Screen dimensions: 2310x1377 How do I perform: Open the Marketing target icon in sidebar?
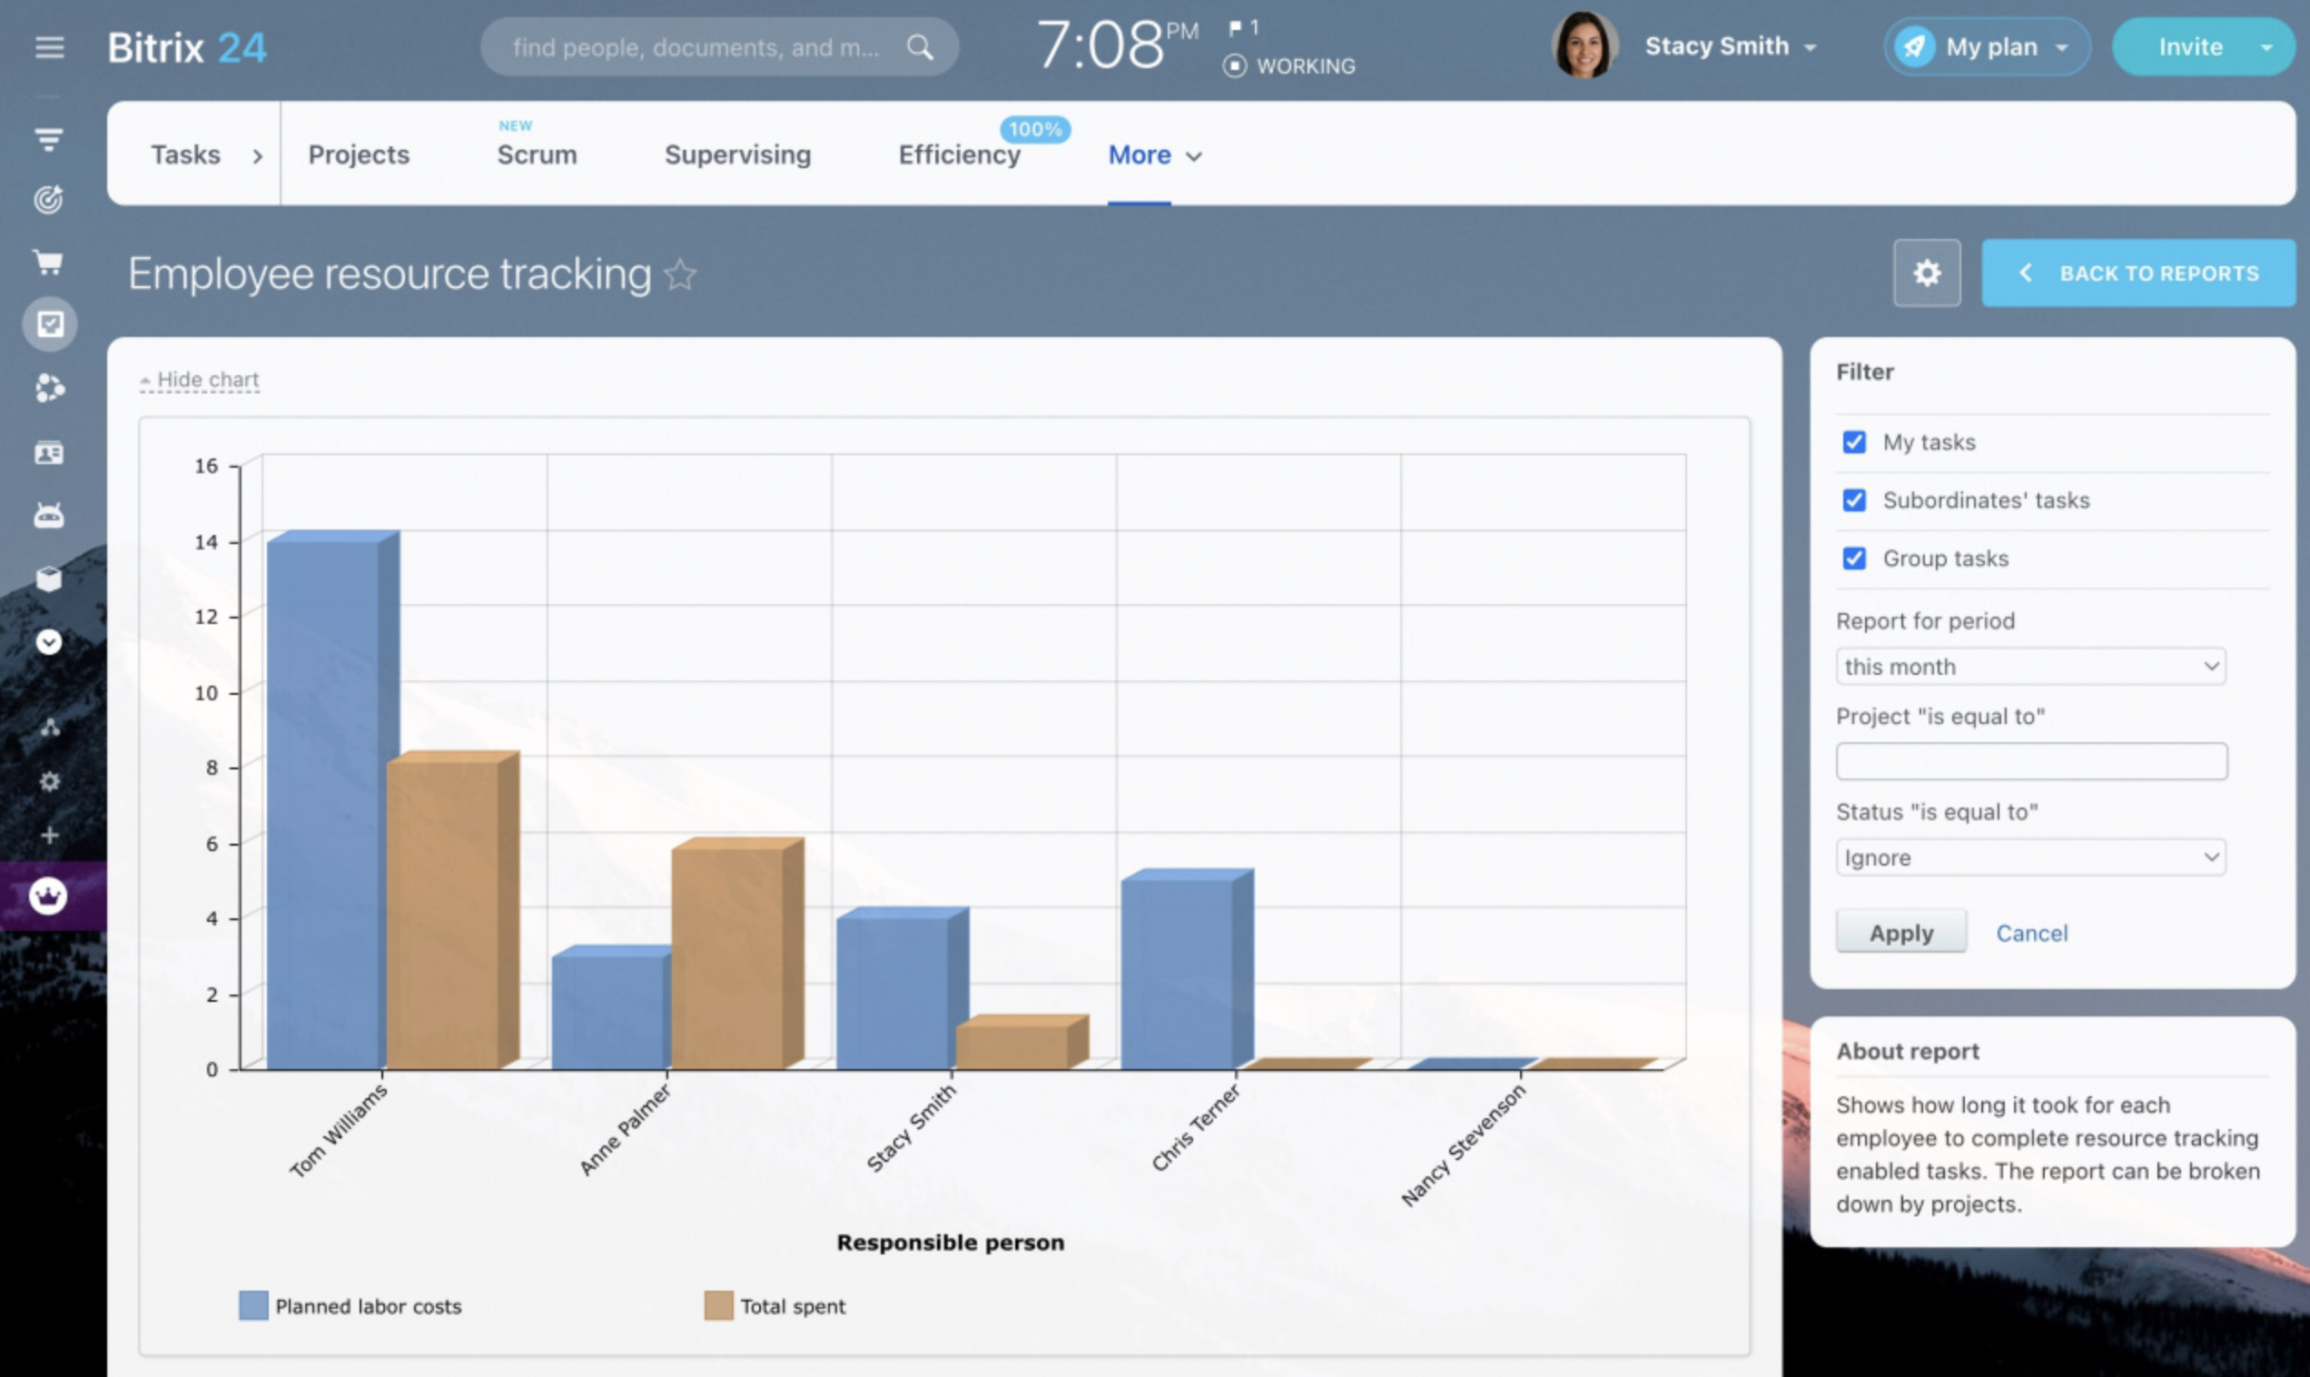(50, 199)
